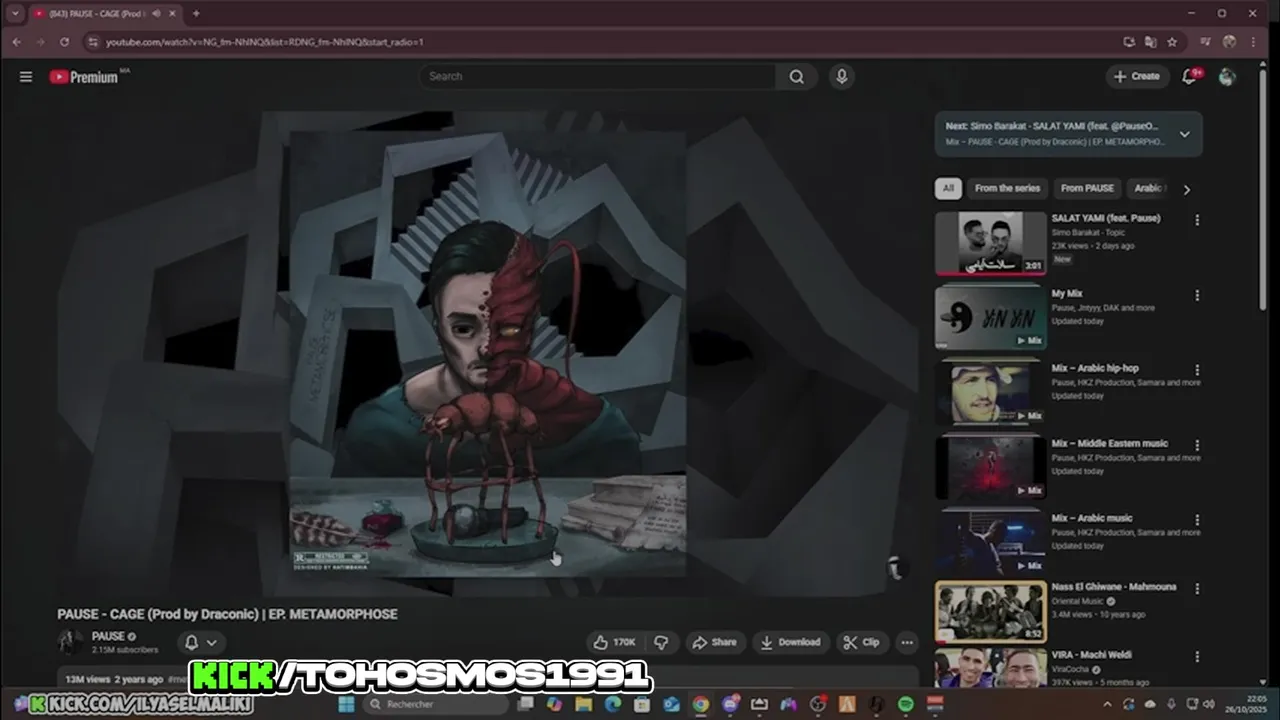Select the Arabic filter chip

click(1147, 188)
